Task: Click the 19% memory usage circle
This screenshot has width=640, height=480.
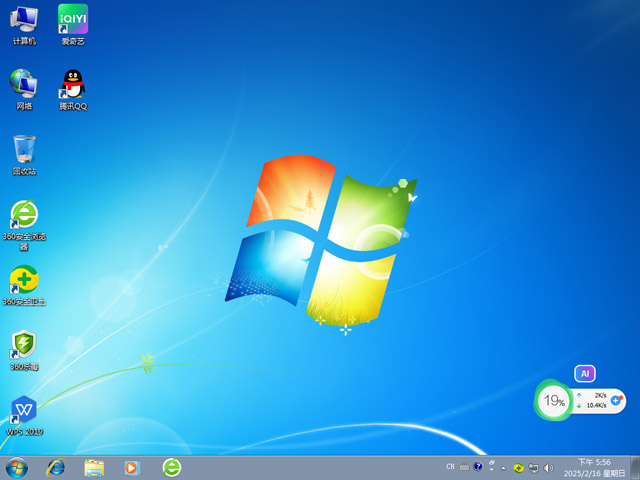Action: click(x=552, y=400)
